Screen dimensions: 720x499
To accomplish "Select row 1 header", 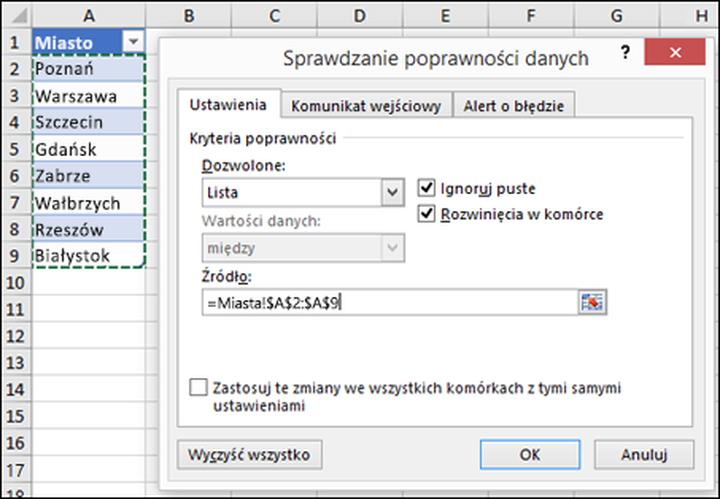I will [16, 42].
